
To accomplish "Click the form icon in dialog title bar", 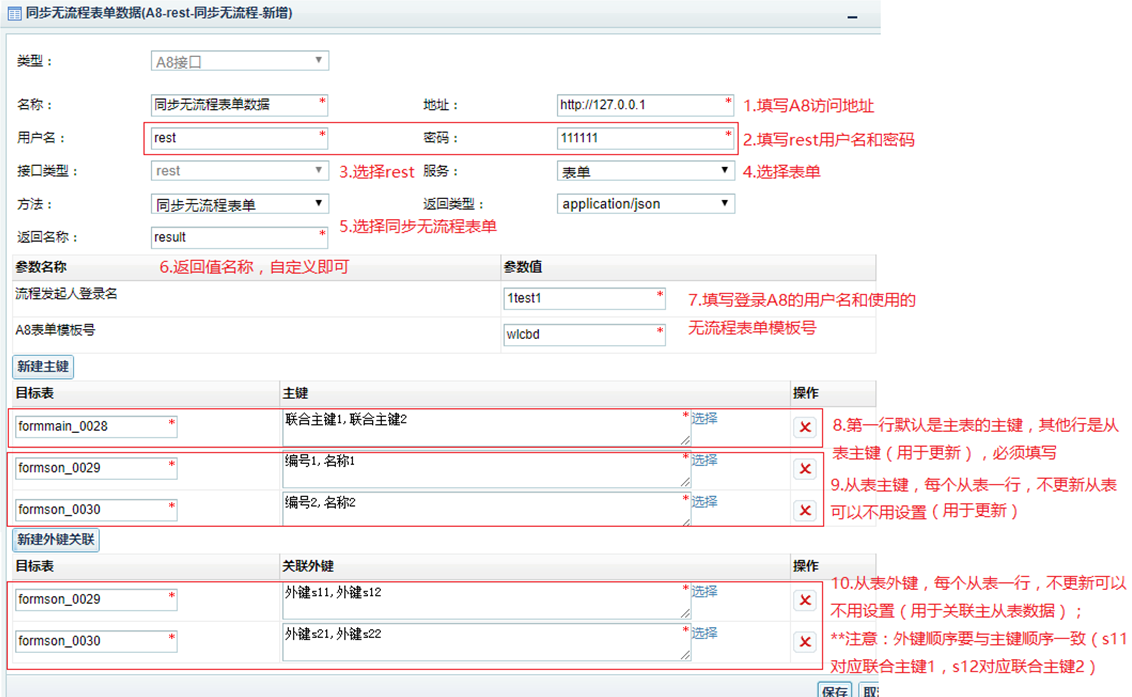I will point(15,13).
